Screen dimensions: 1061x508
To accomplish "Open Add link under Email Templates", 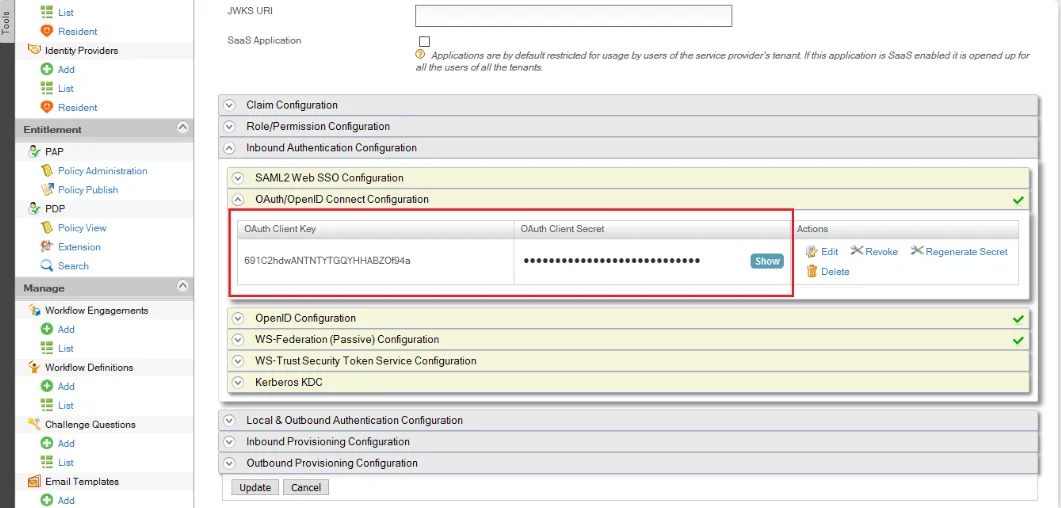I will click(66, 501).
